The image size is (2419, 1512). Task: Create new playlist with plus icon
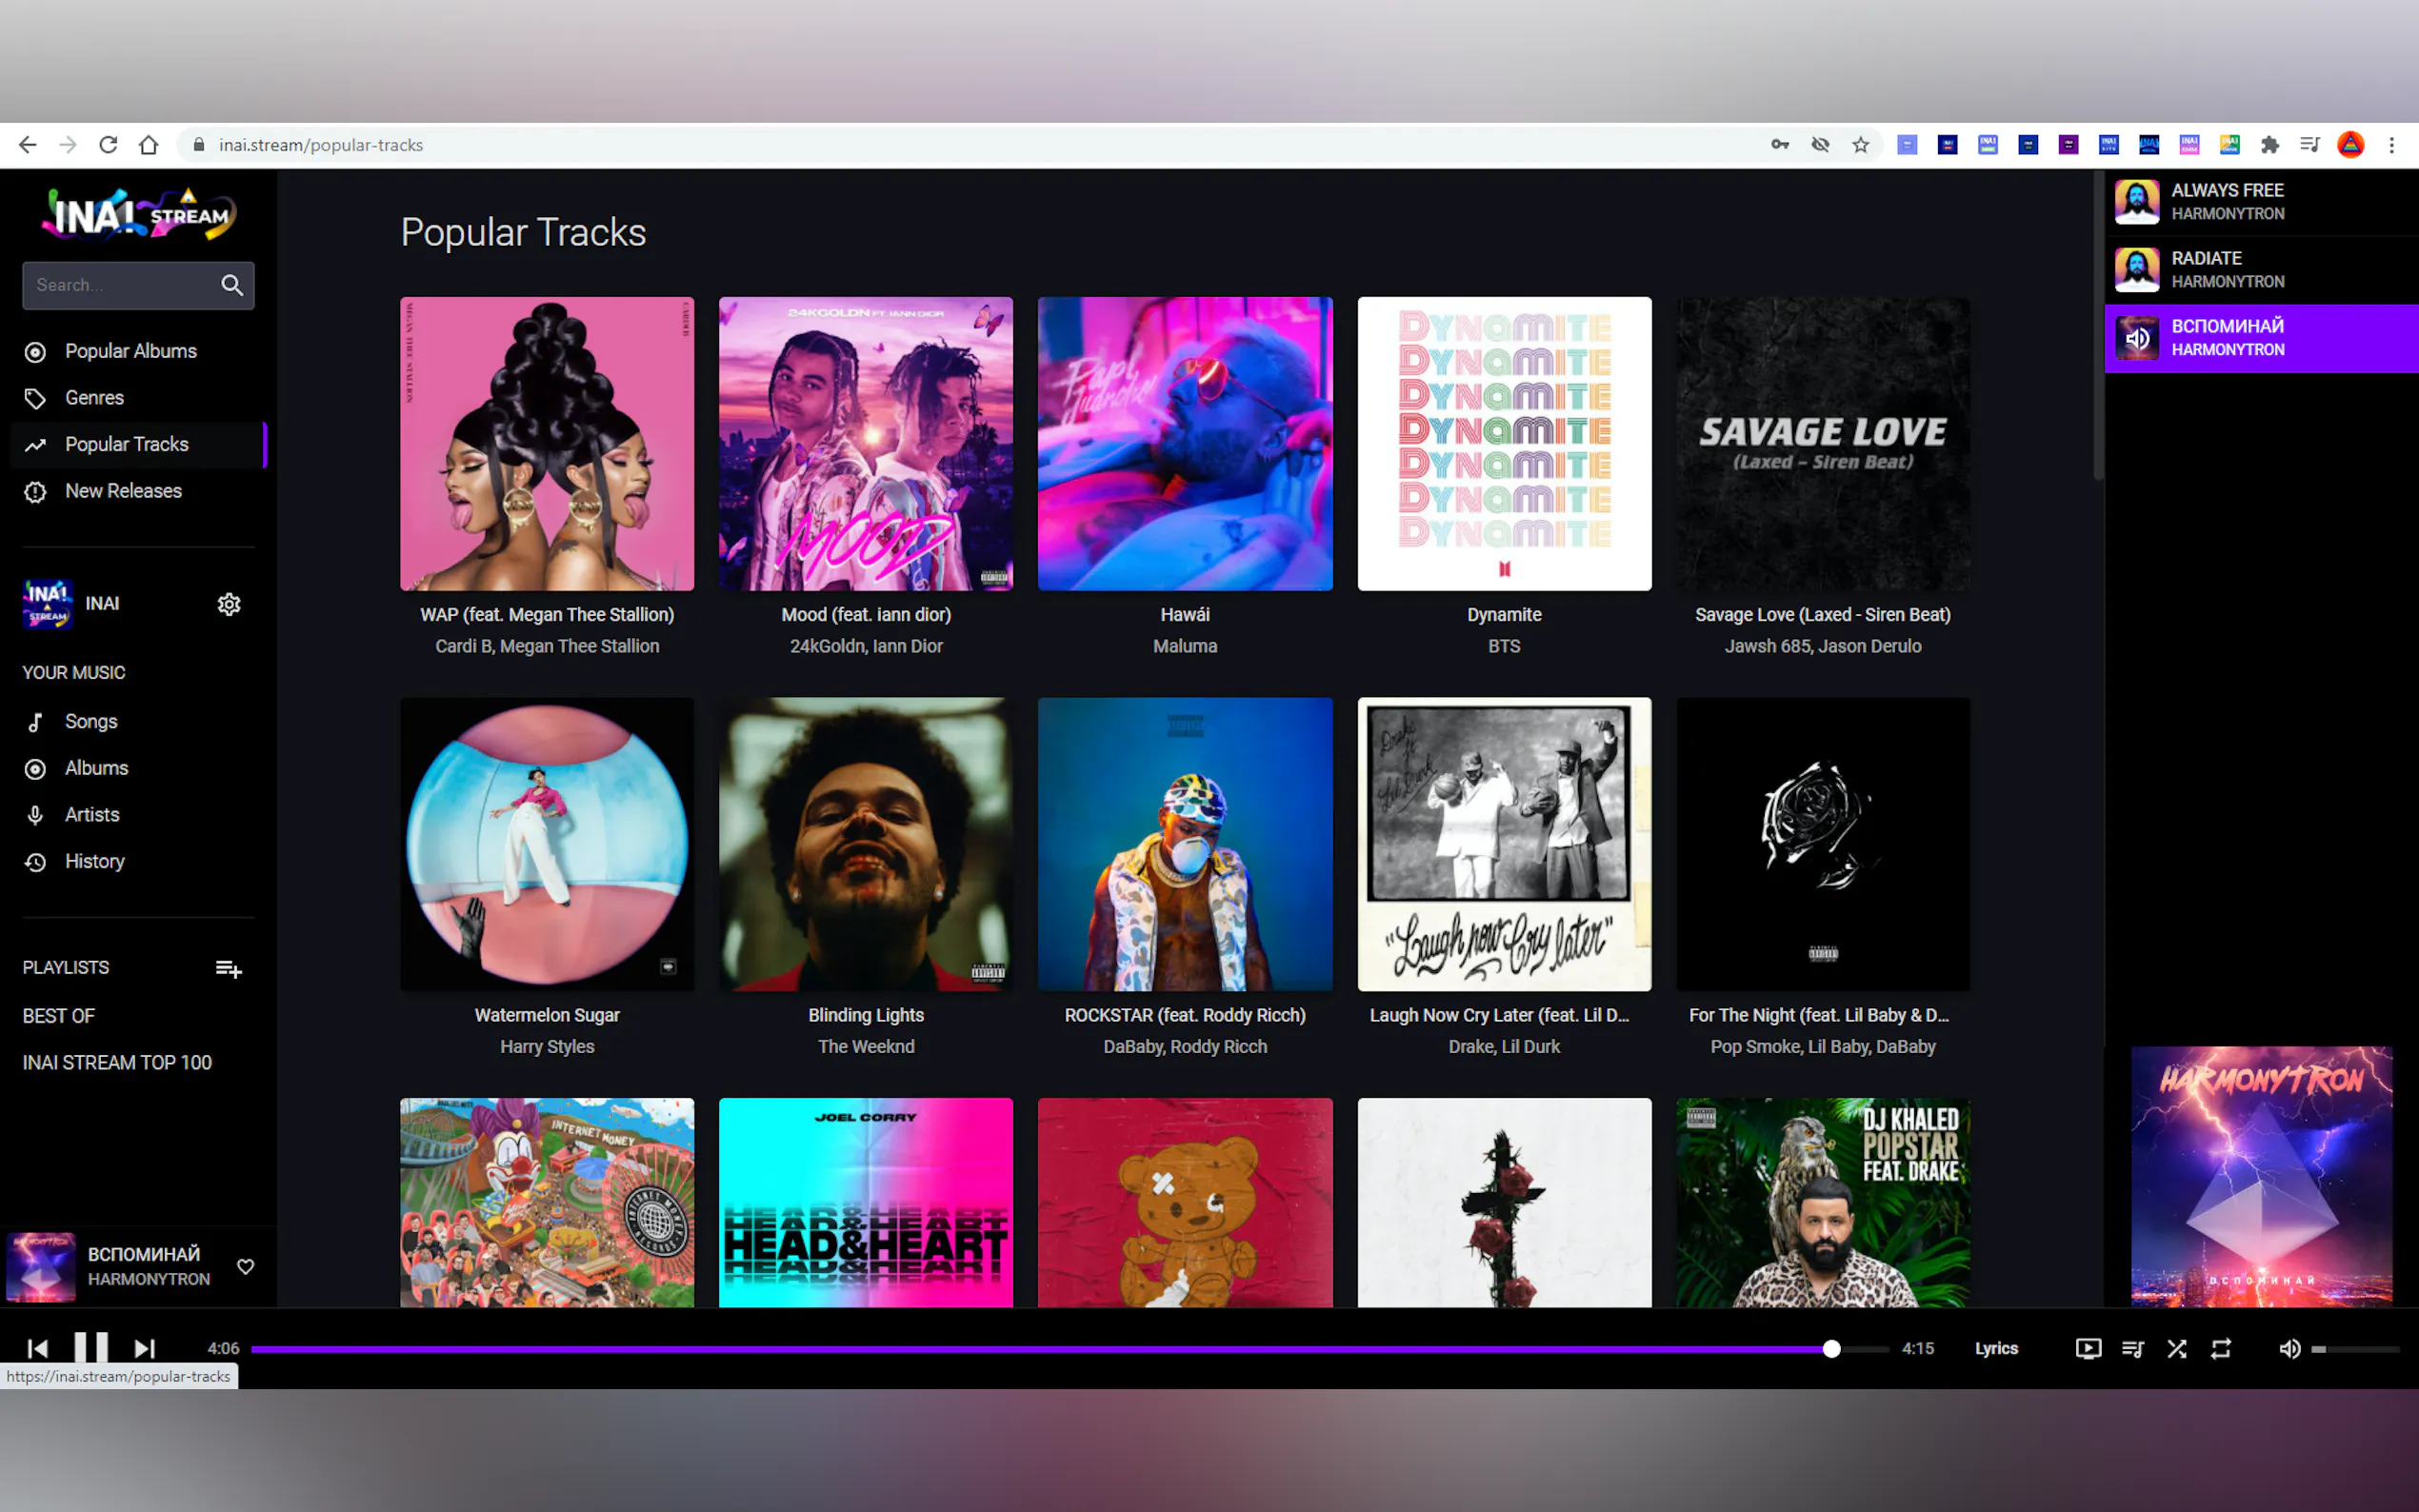[228, 968]
